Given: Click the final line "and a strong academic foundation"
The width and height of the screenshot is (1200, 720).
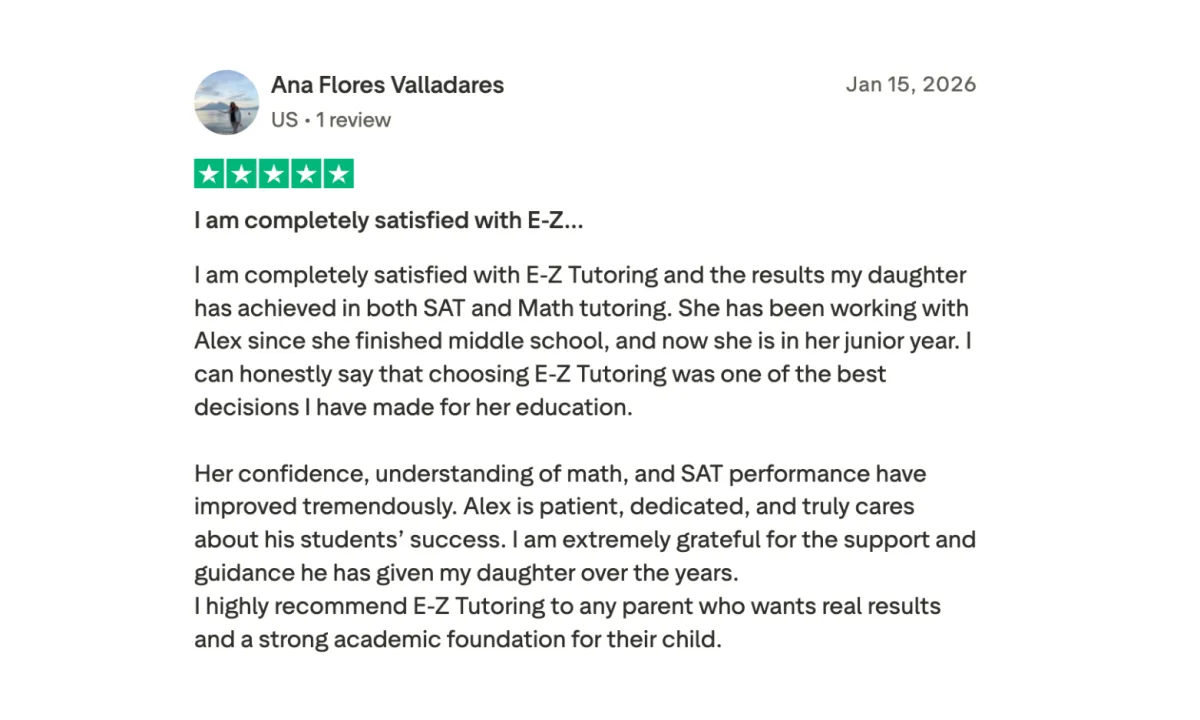Looking at the screenshot, I should coord(457,639).
